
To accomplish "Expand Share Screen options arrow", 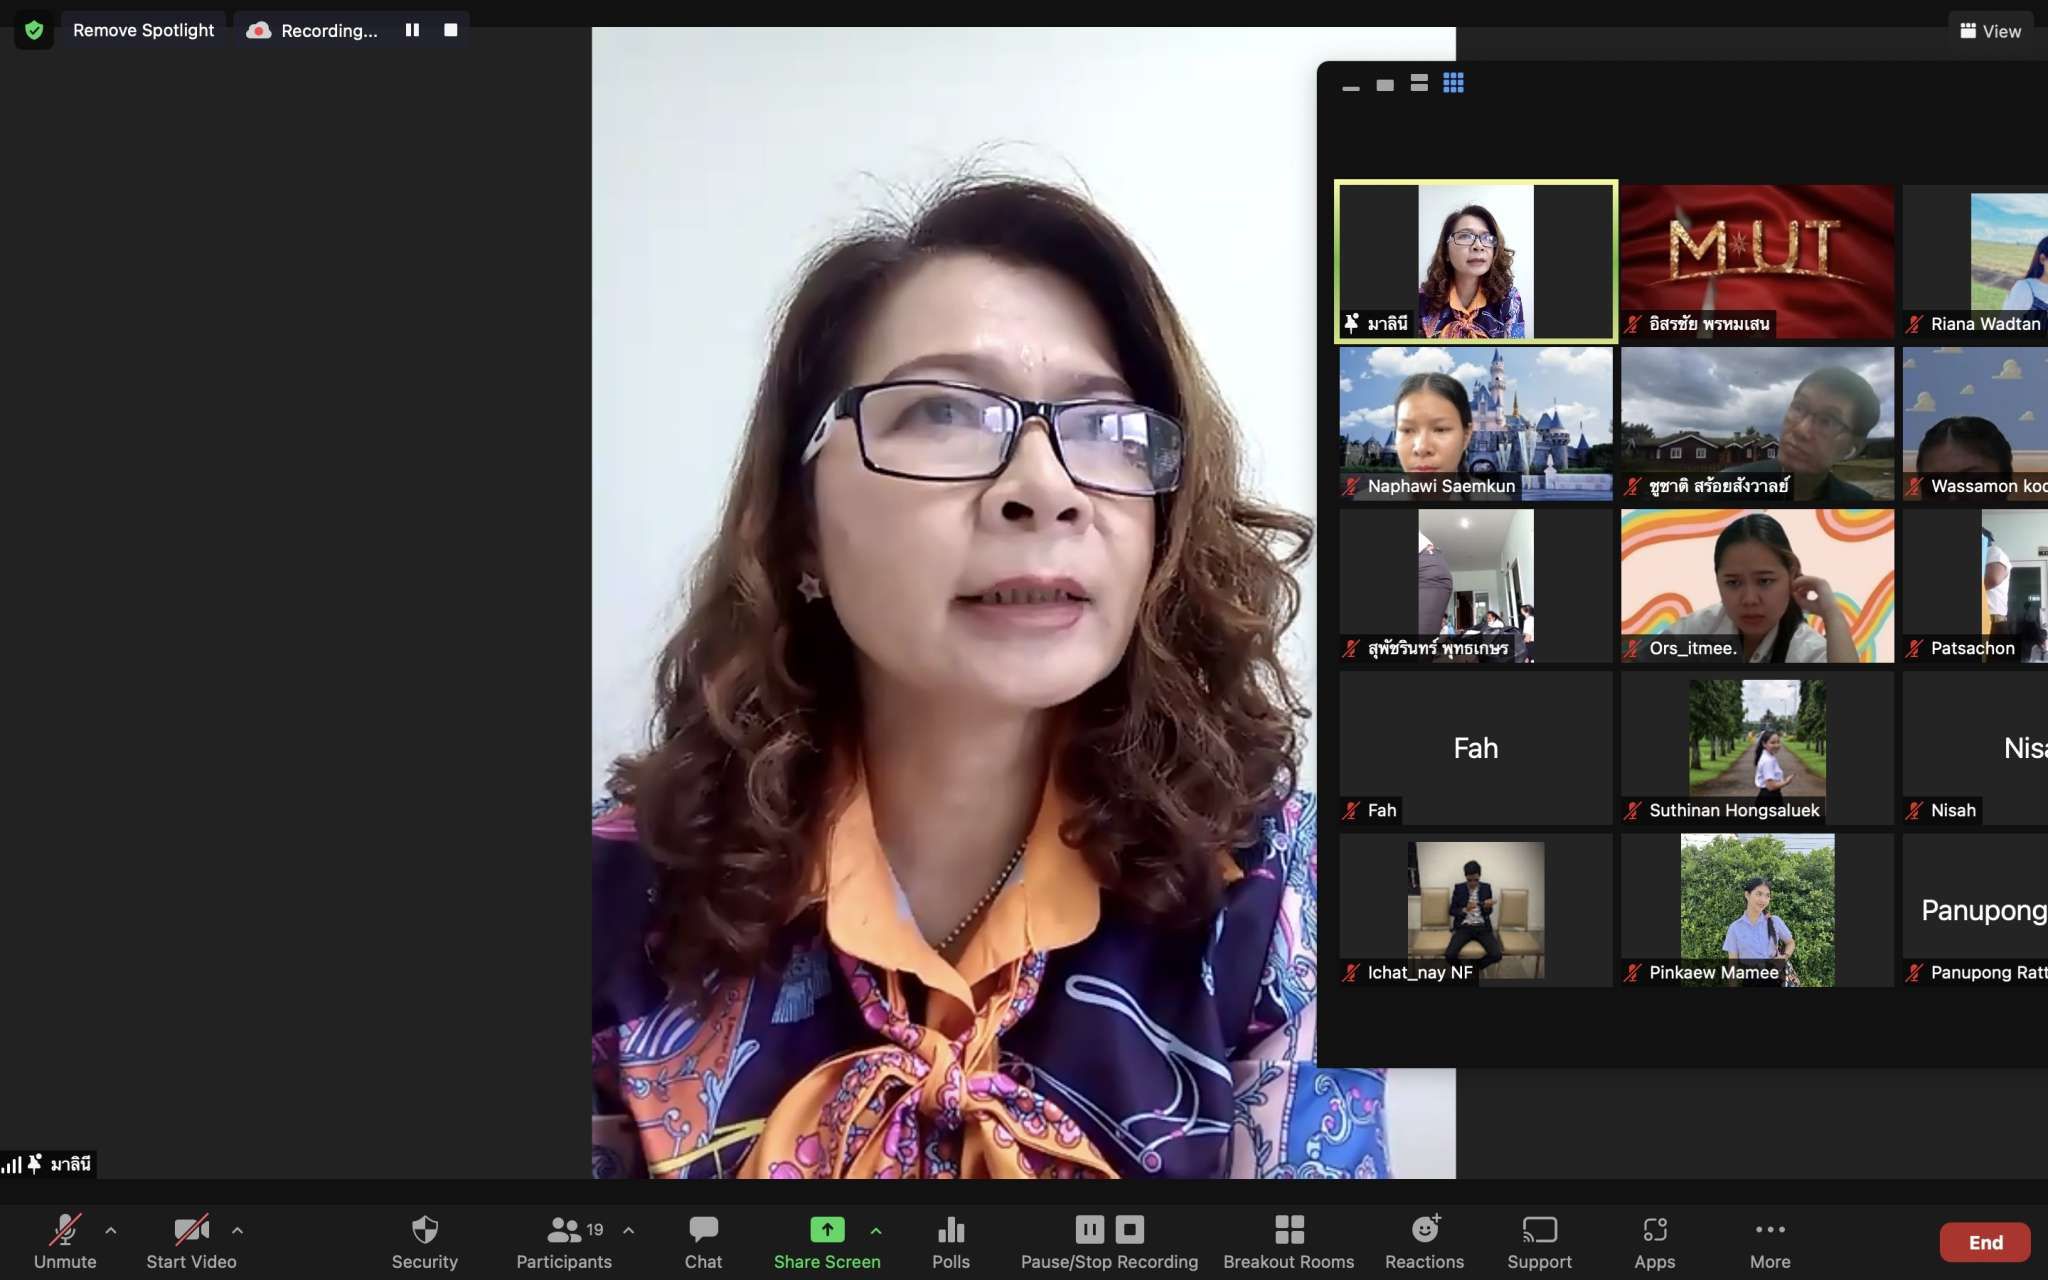I will coord(876,1230).
